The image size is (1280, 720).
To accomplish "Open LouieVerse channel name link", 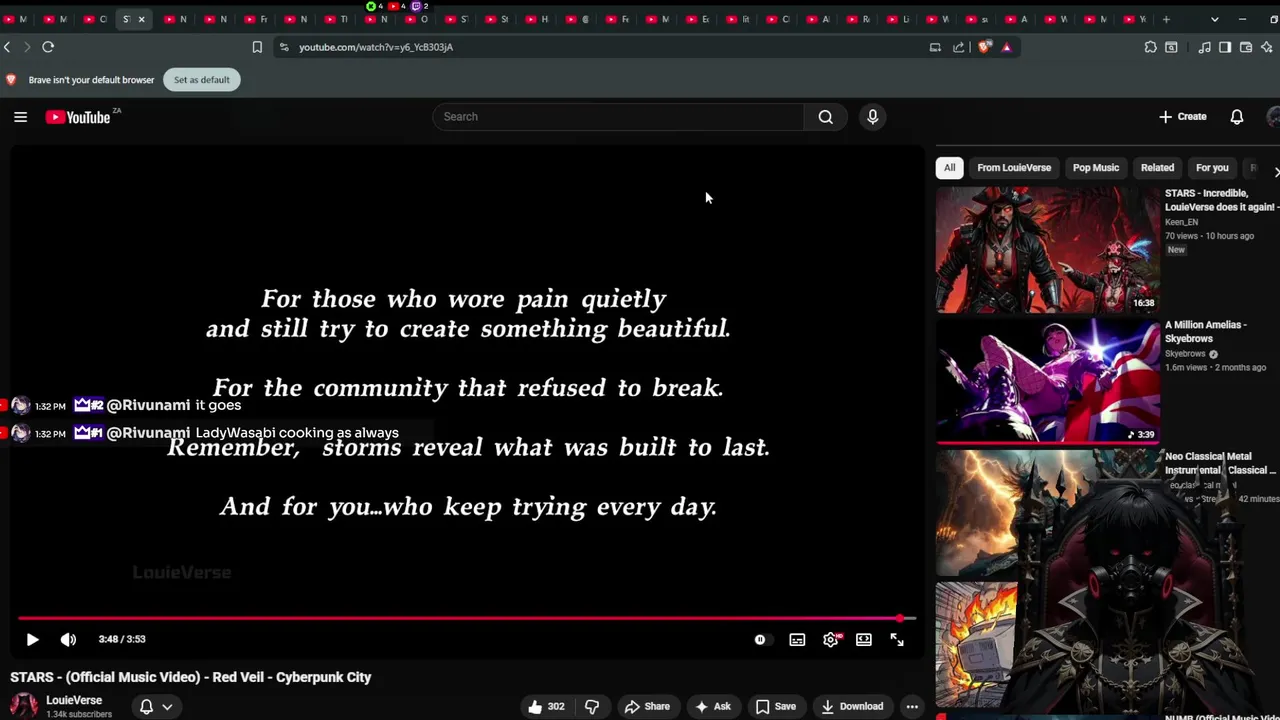I will (x=74, y=700).
